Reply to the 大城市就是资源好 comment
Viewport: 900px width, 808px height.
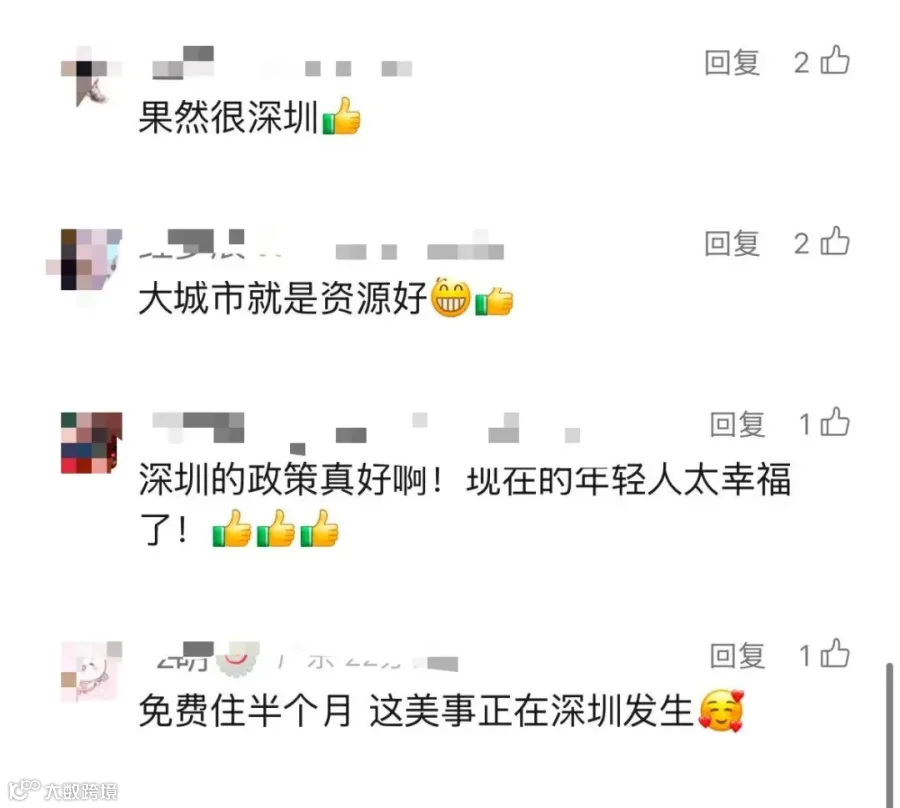[x=732, y=243]
